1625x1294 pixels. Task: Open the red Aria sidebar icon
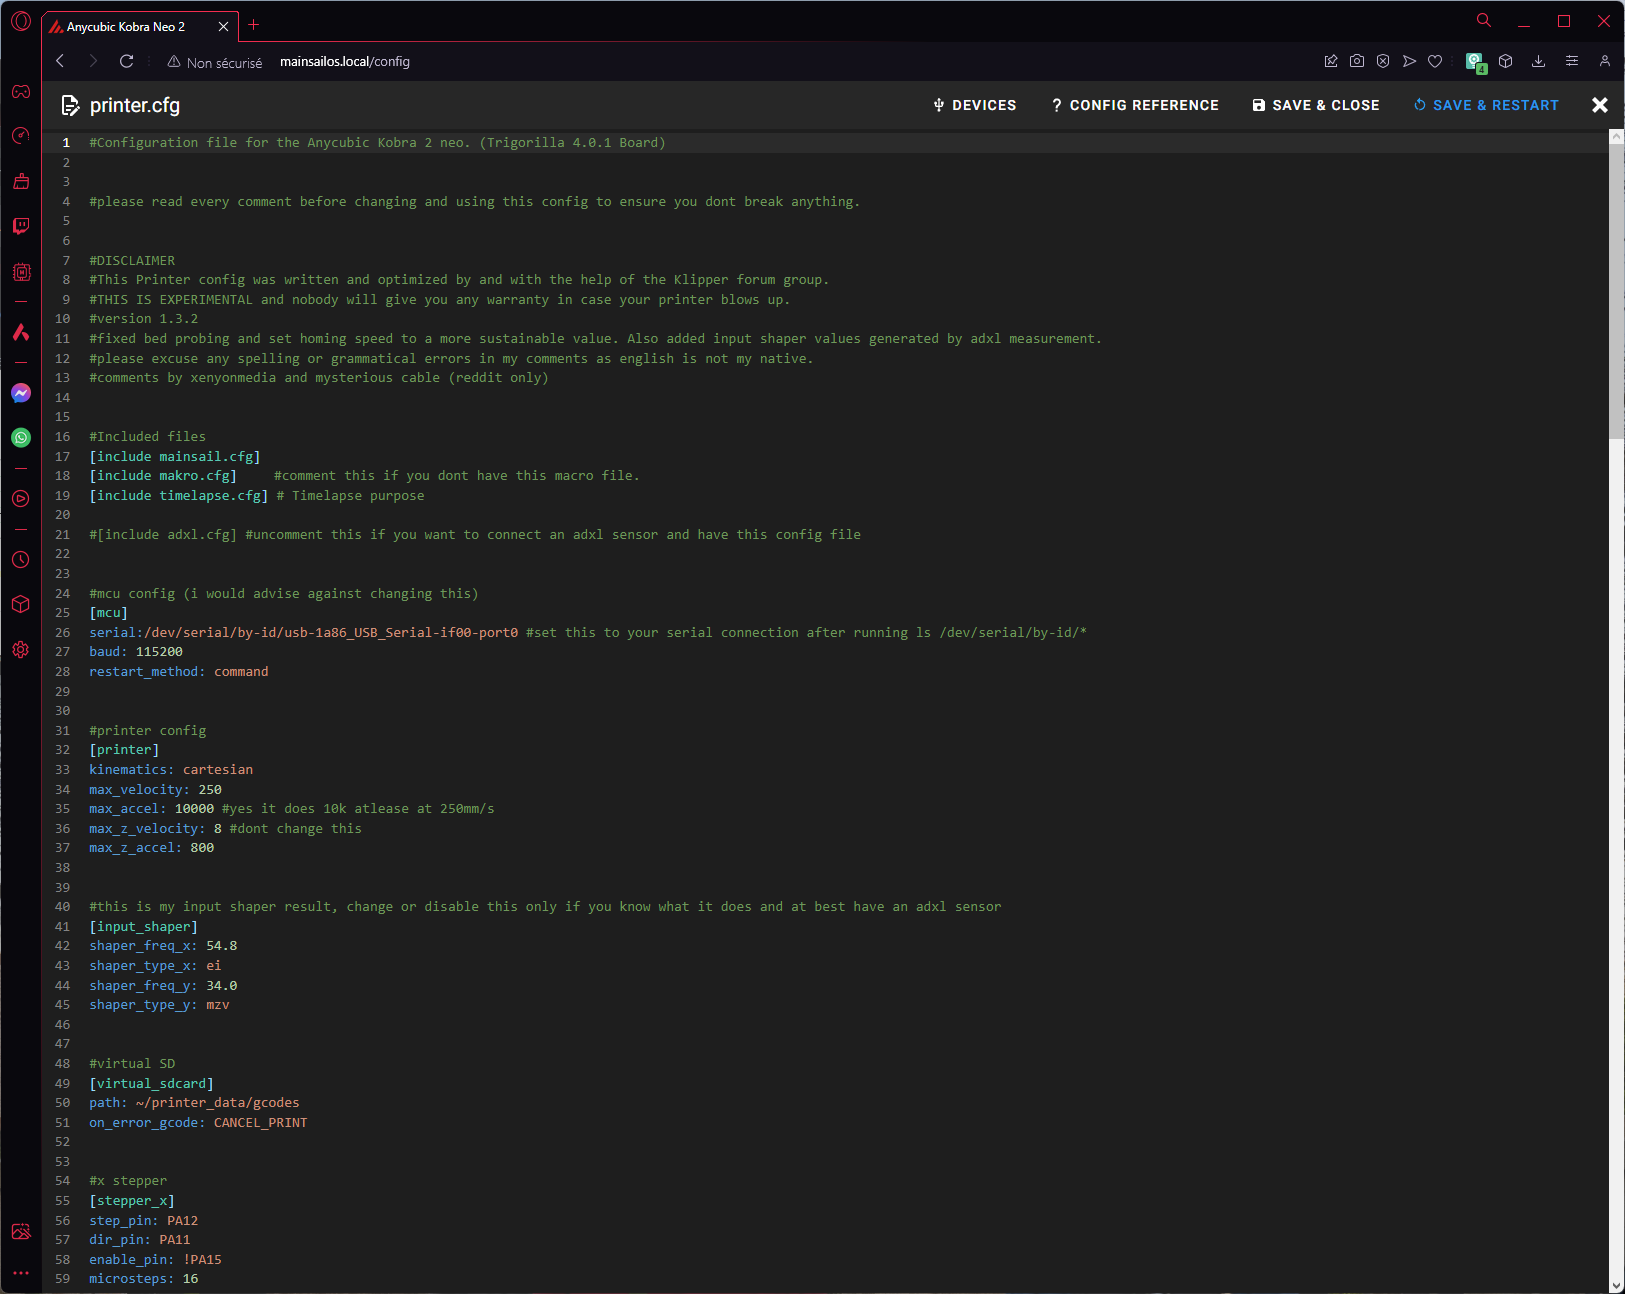tap(21, 332)
